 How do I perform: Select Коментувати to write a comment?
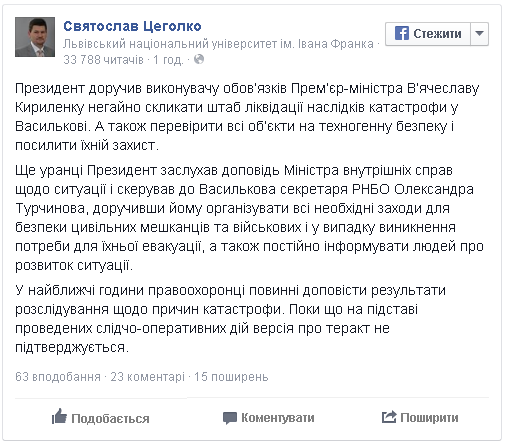(x=278, y=418)
